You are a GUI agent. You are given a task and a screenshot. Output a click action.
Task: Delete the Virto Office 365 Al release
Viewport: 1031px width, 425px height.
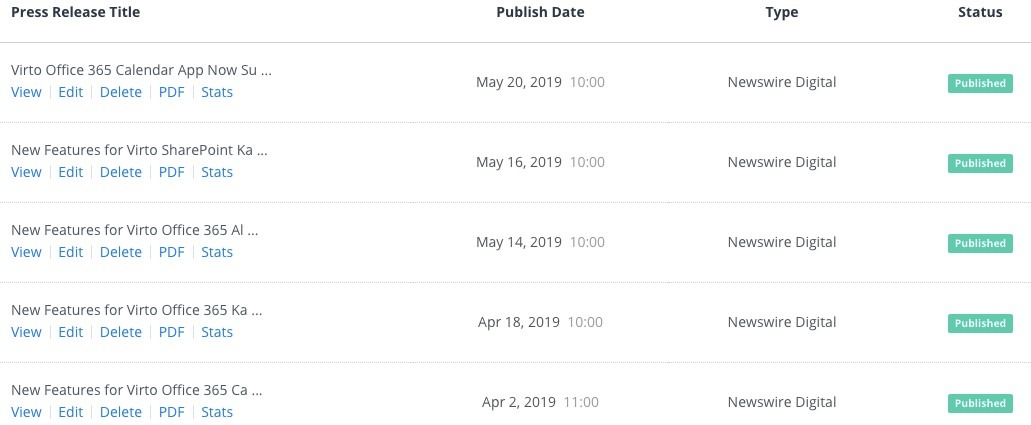click(x=121, y=252)
